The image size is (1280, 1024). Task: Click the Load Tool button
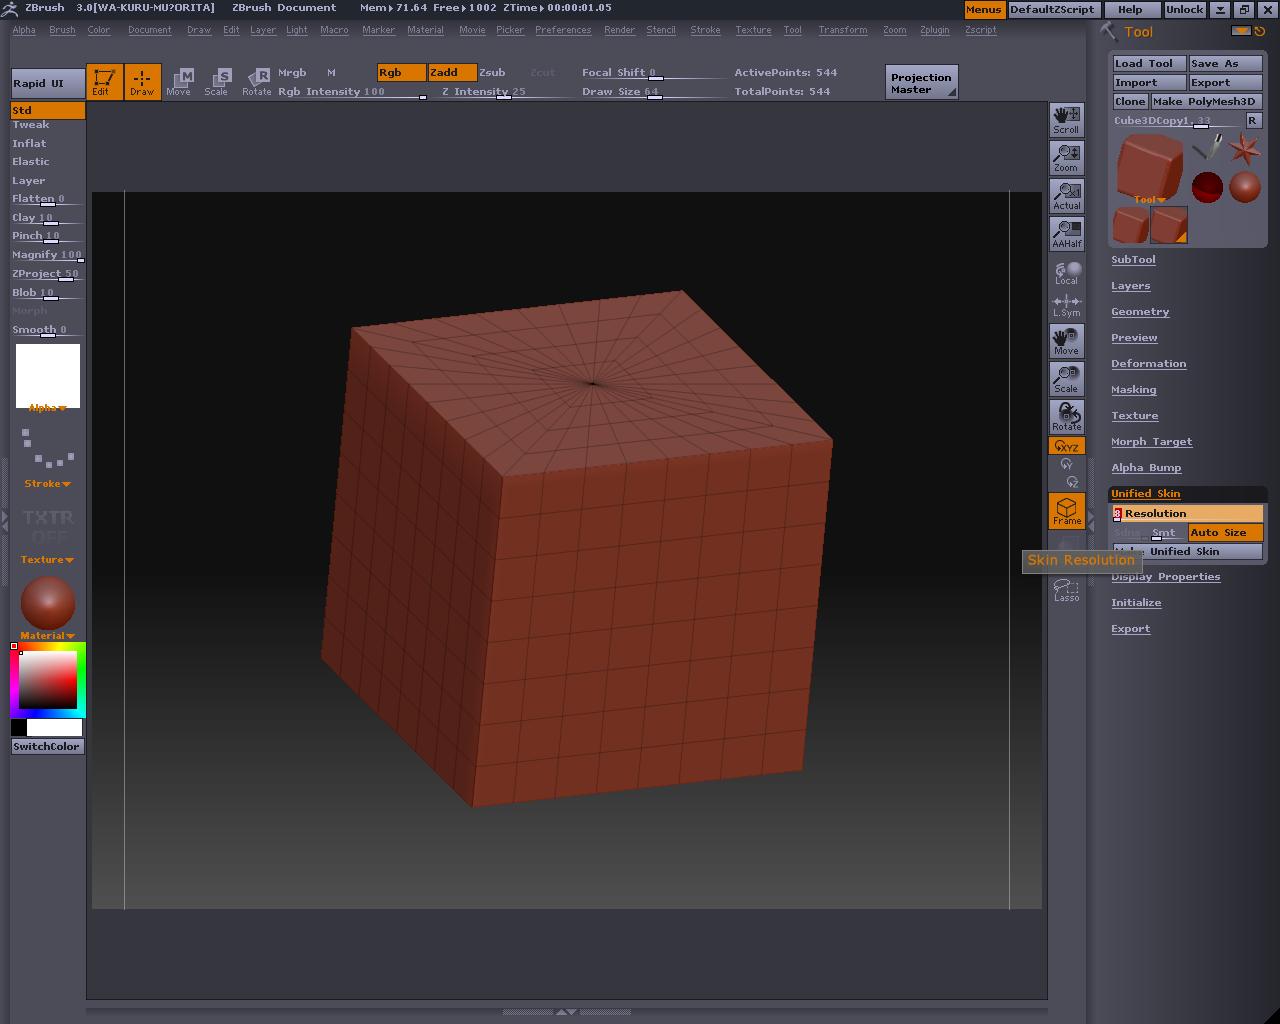pyautogui.click(x=1150, y=63)
